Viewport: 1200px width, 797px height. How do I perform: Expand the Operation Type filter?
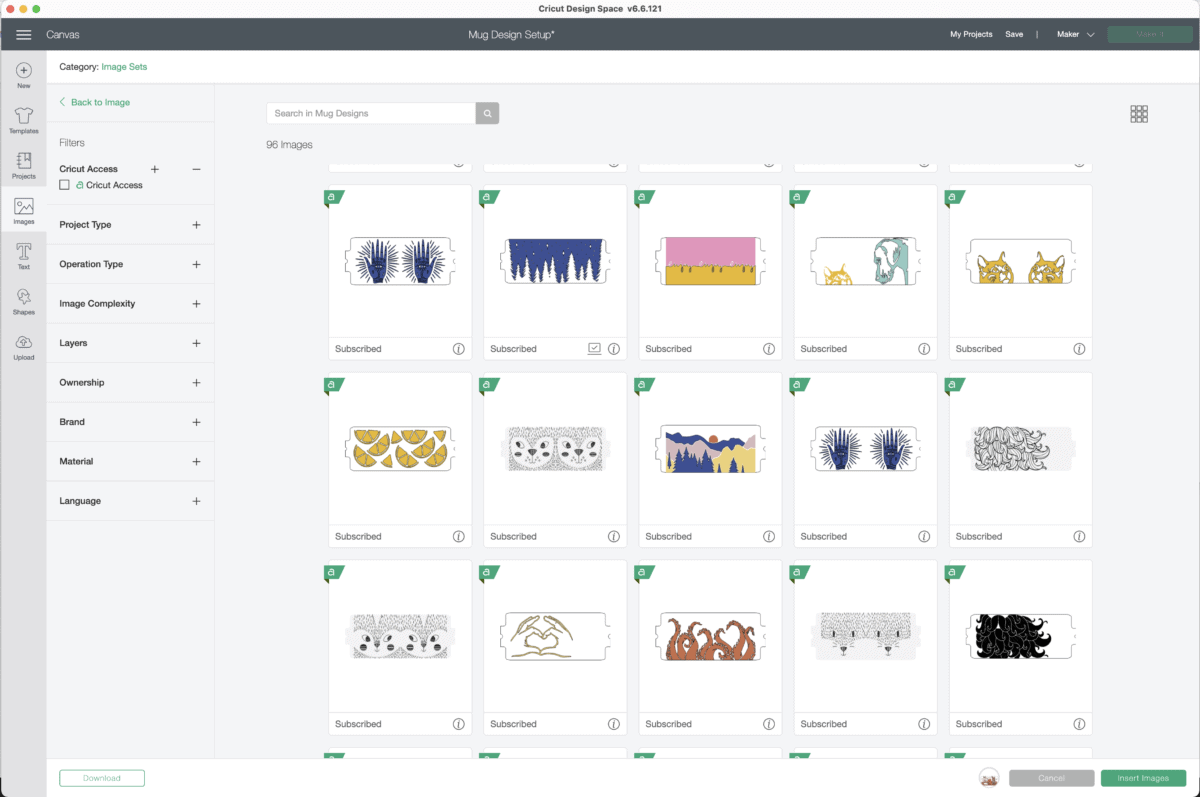tap(196, 265)
